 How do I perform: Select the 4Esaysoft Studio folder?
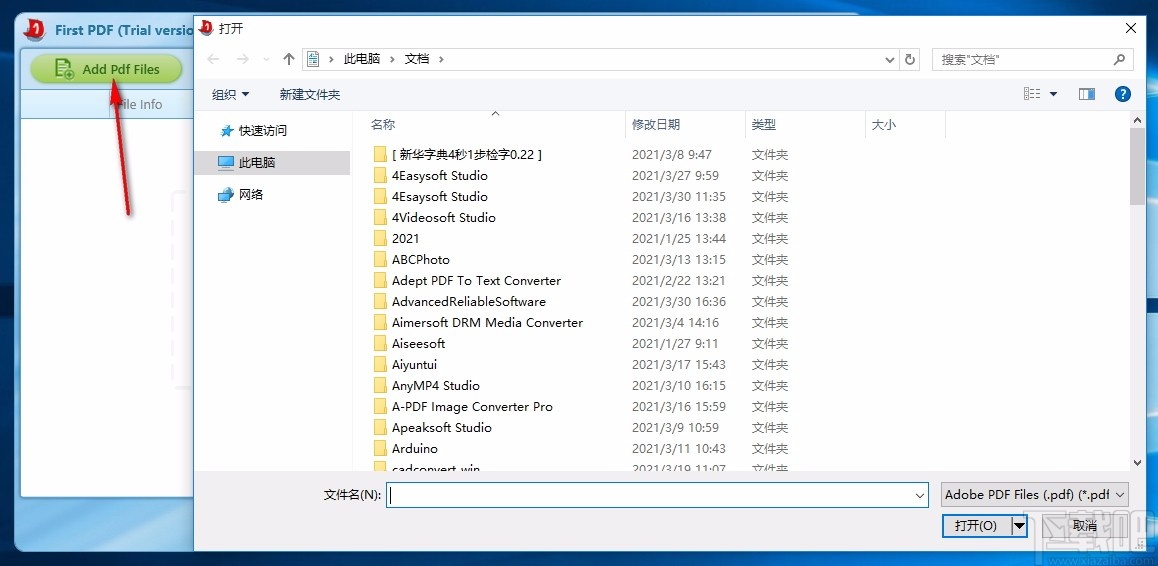click(x=439, y=197)
